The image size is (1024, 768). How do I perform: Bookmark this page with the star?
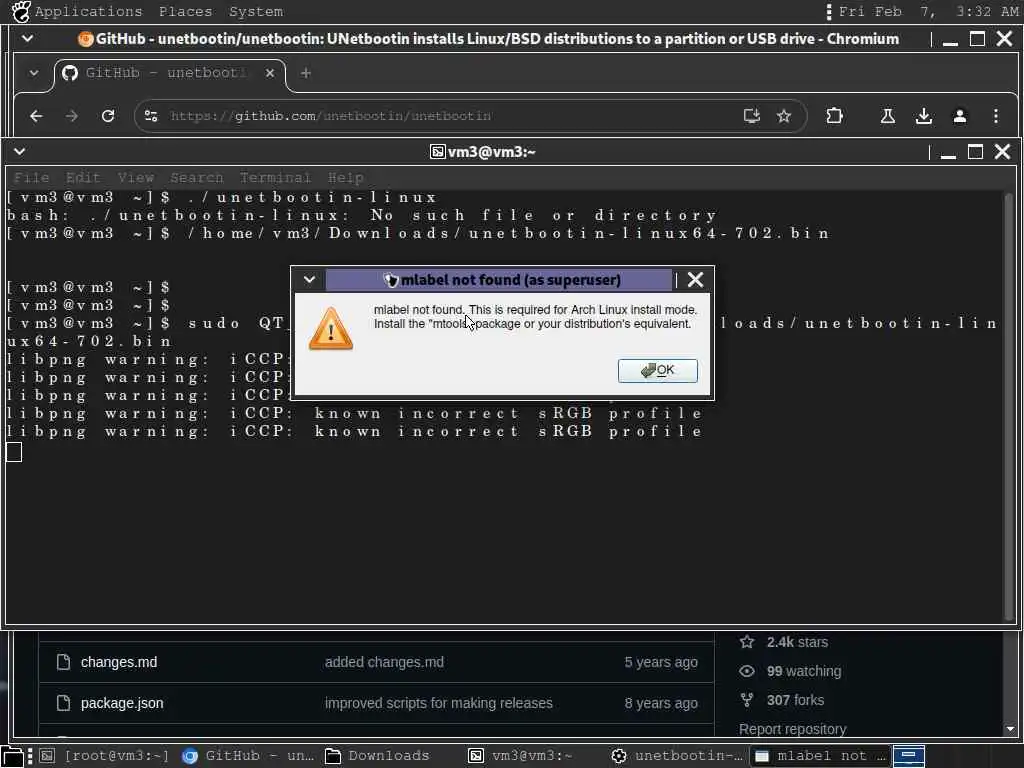coord(784,116)
